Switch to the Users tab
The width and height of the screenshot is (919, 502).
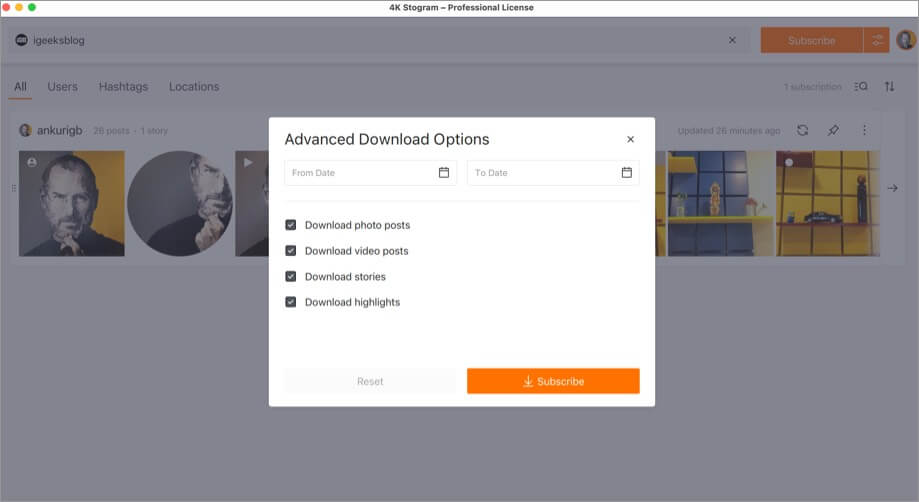[62, 87]
